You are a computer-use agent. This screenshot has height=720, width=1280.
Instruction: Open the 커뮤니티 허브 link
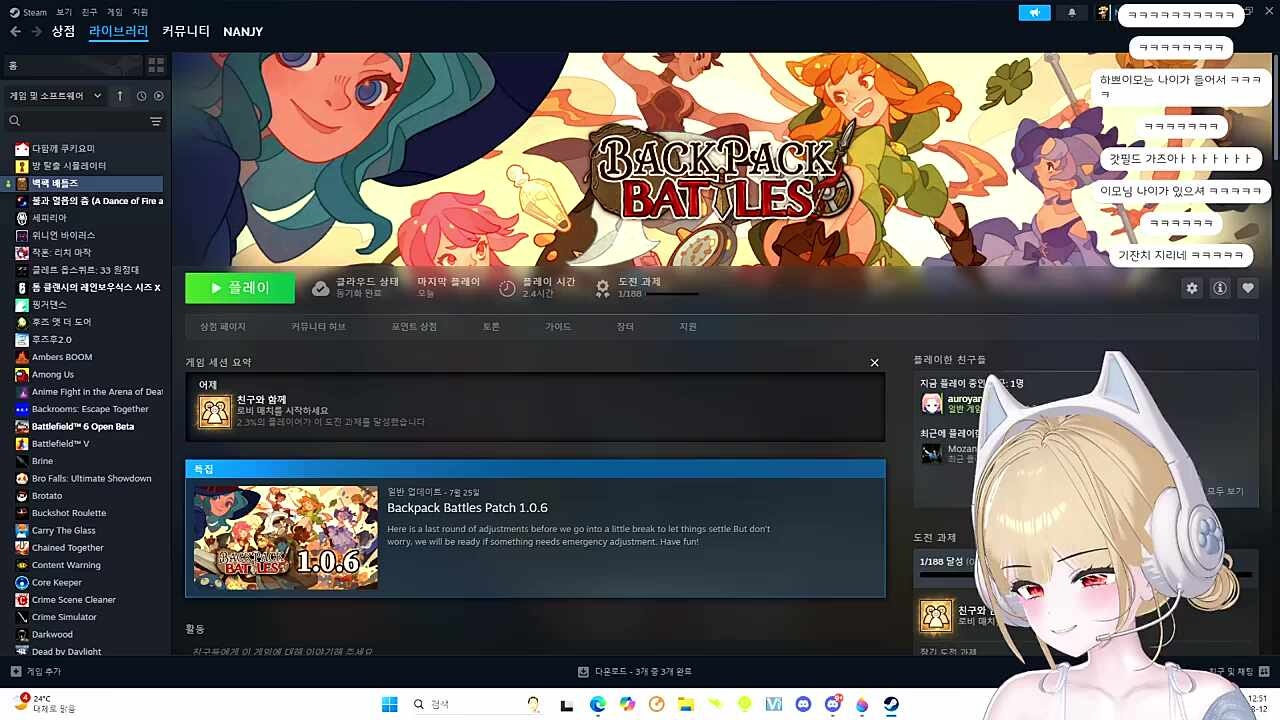[318, 327]
